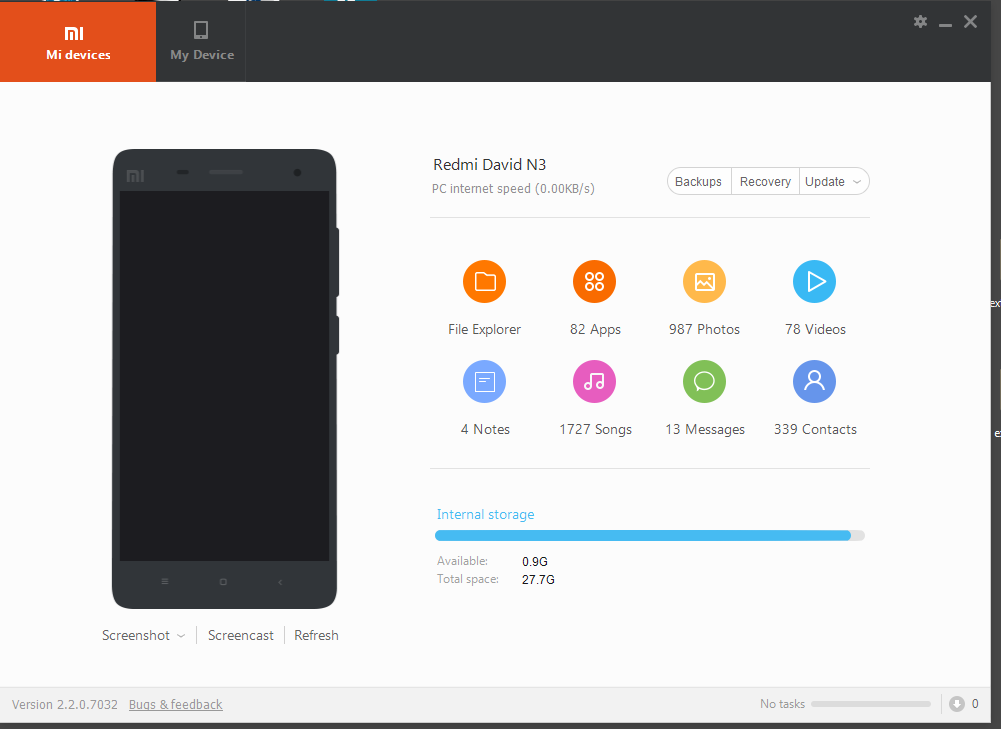Click the No tasks progress bar
This screenshot has height=729, width=1001.
pos(871,704)
